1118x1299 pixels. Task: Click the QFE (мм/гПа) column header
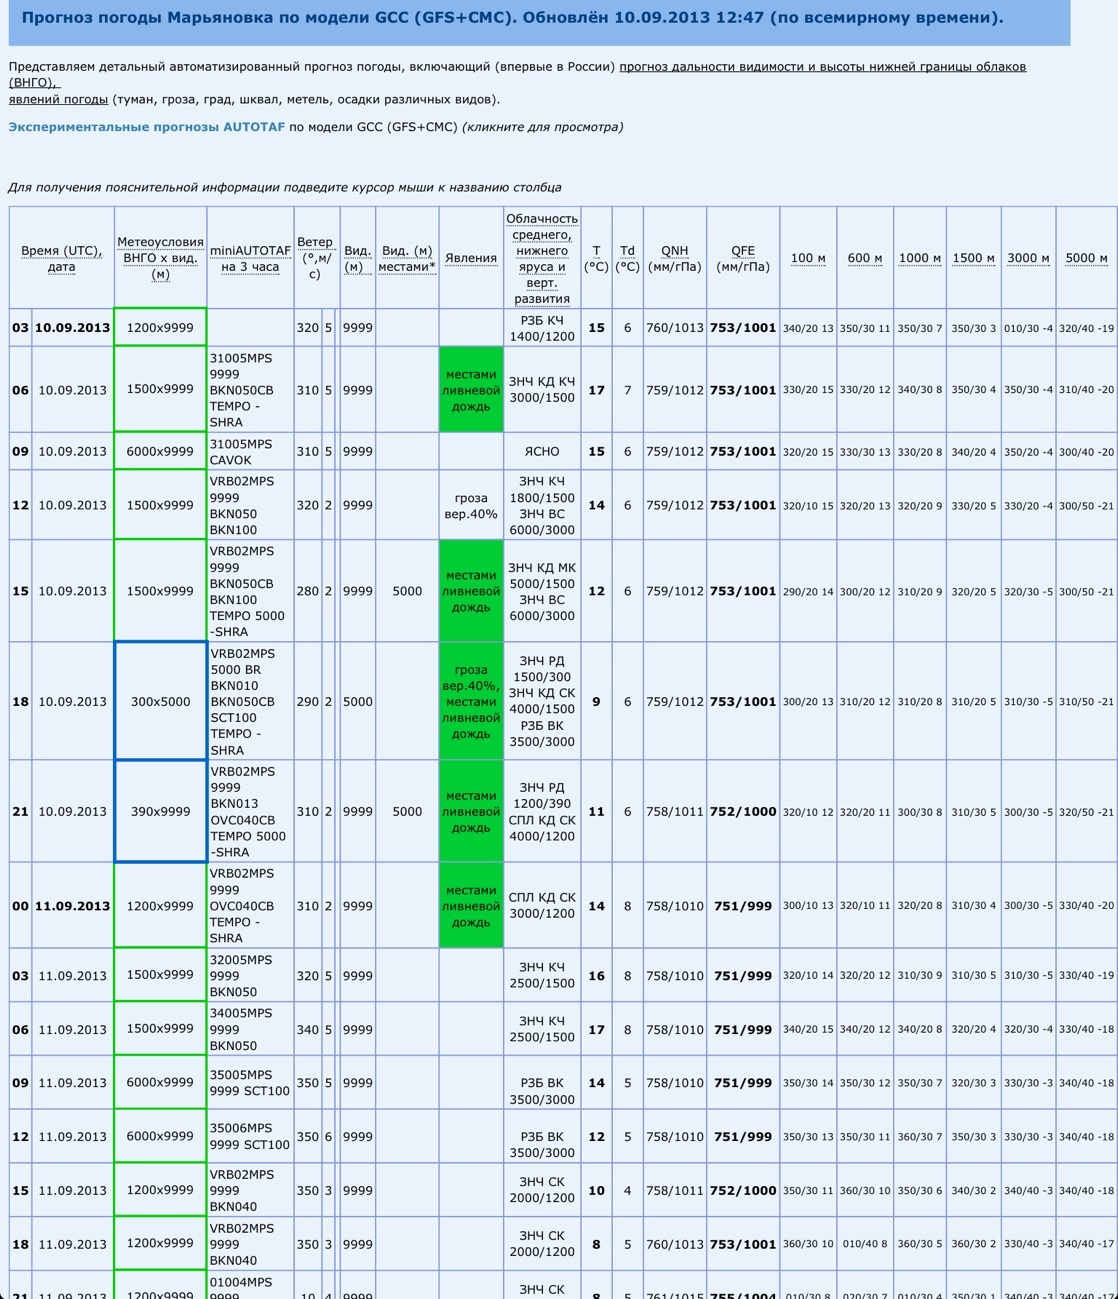742,258
